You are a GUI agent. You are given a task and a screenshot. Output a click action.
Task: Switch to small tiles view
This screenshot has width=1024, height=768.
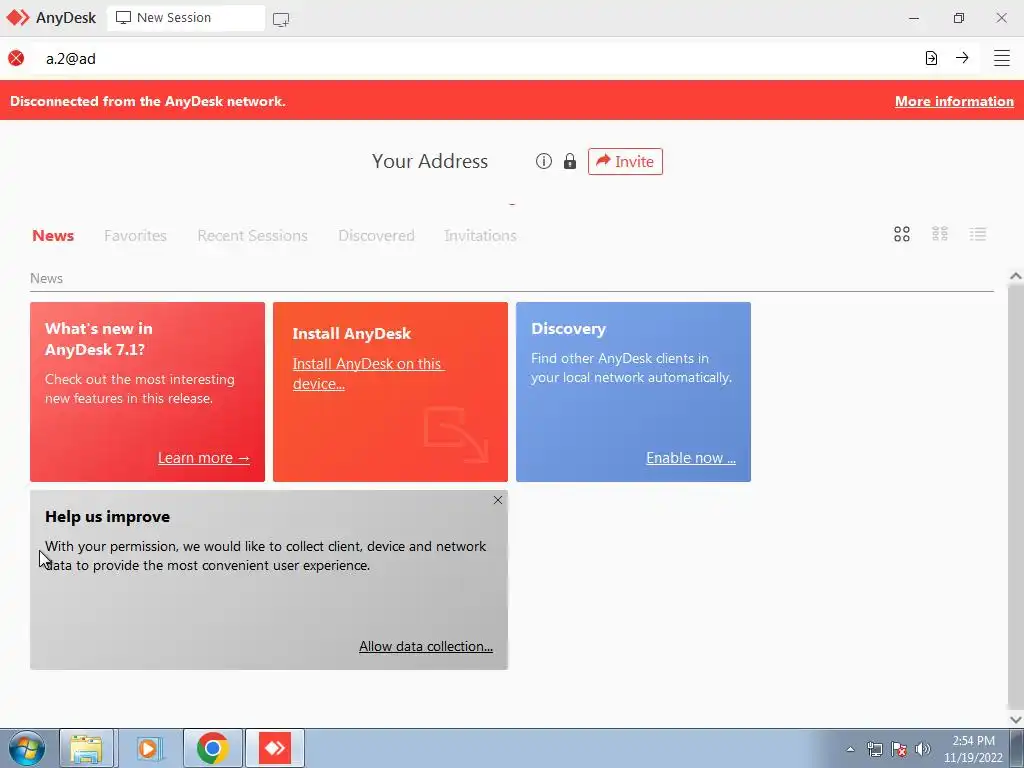coord(940,234)
